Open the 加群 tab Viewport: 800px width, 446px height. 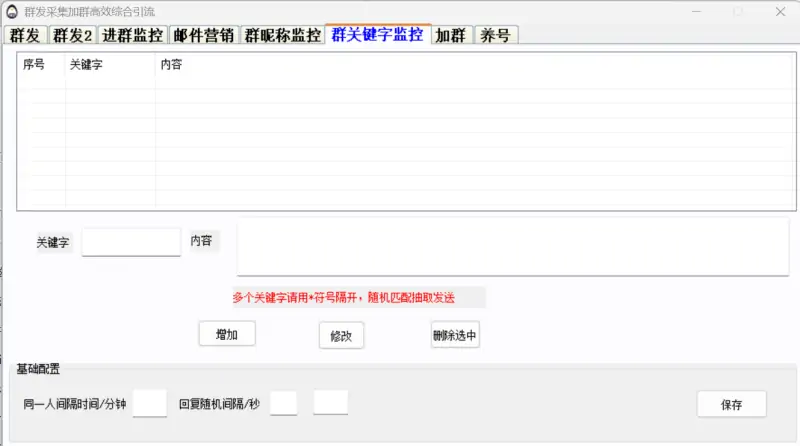[450, 35]
